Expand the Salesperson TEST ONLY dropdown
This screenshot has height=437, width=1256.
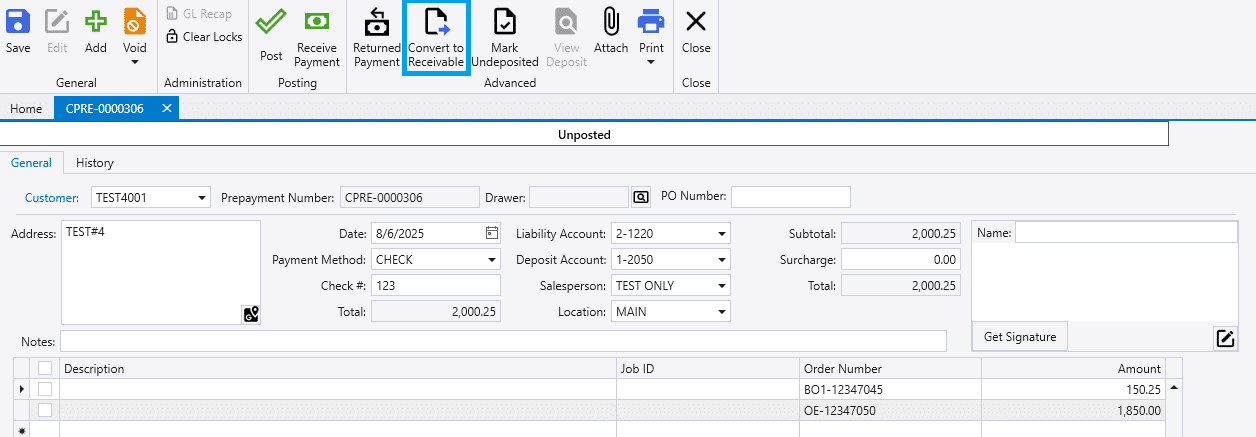pyautogui.click(x=722, y=285)
